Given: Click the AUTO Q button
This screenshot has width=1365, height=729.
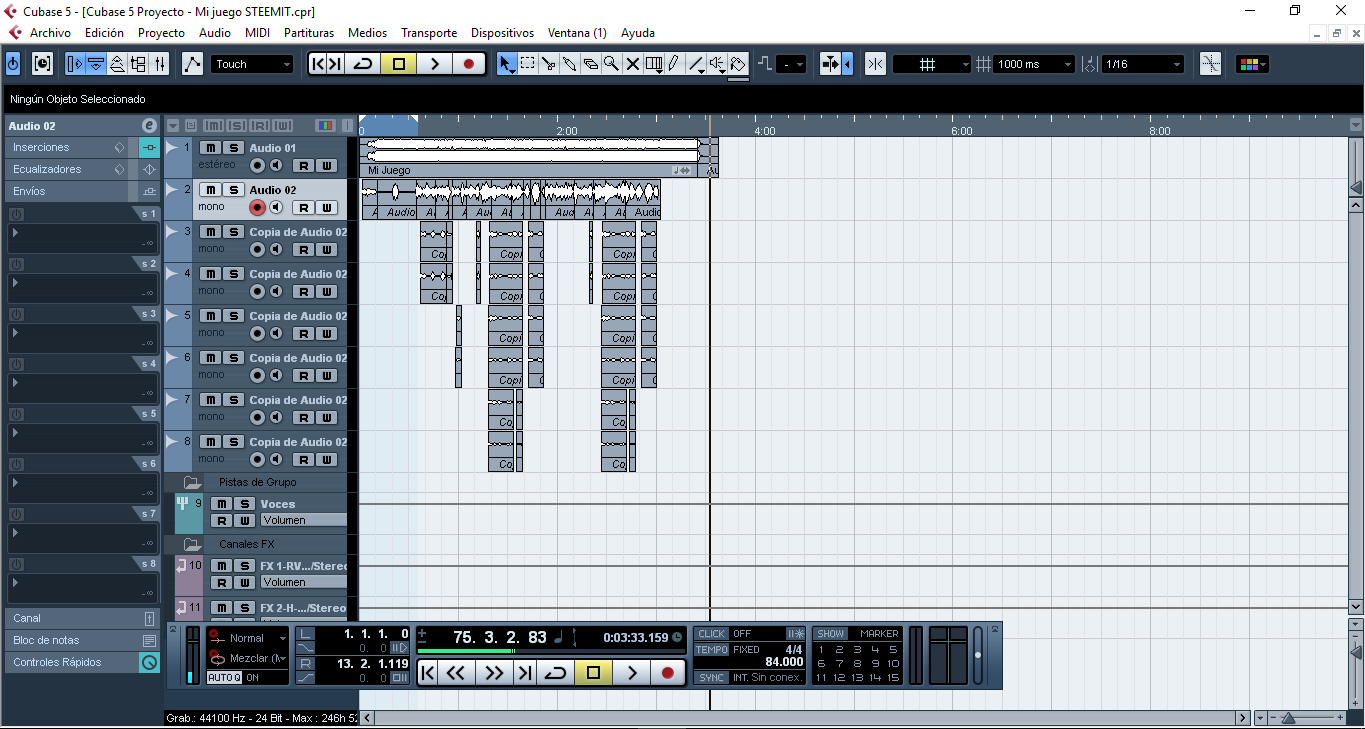Looking at the screenshot, I should 224,678.
